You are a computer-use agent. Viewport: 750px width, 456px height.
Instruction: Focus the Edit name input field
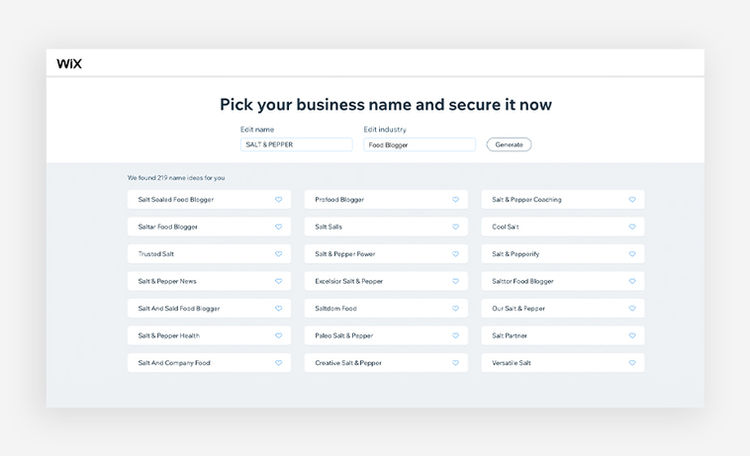click(297, 145)
